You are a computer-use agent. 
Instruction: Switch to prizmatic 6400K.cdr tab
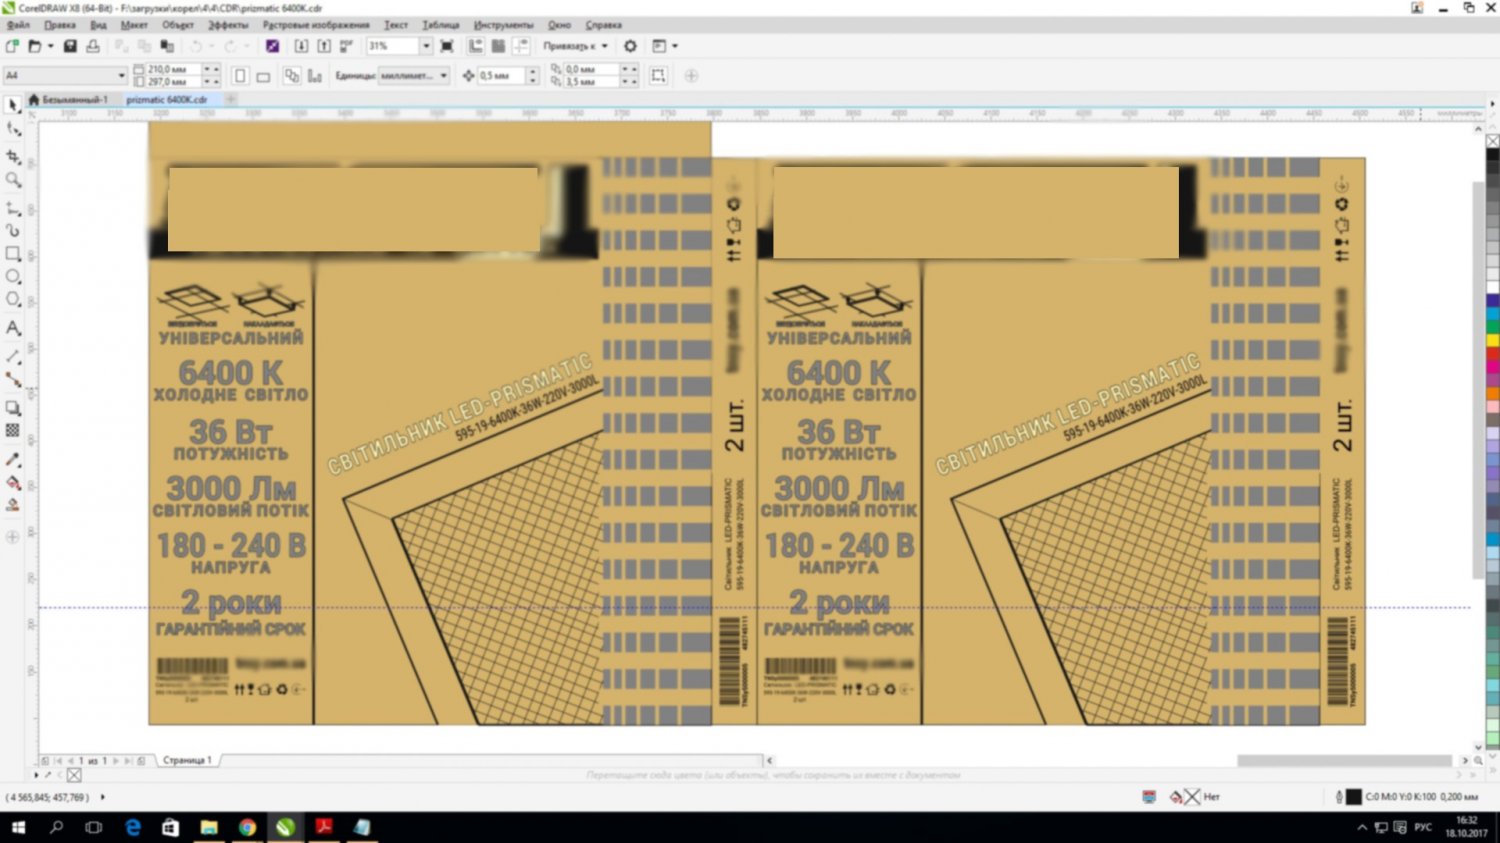click(x=167, y=100)
